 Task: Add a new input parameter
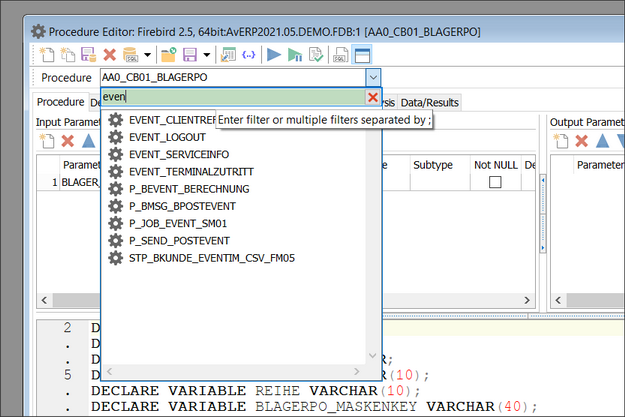(x=47, y=141)
